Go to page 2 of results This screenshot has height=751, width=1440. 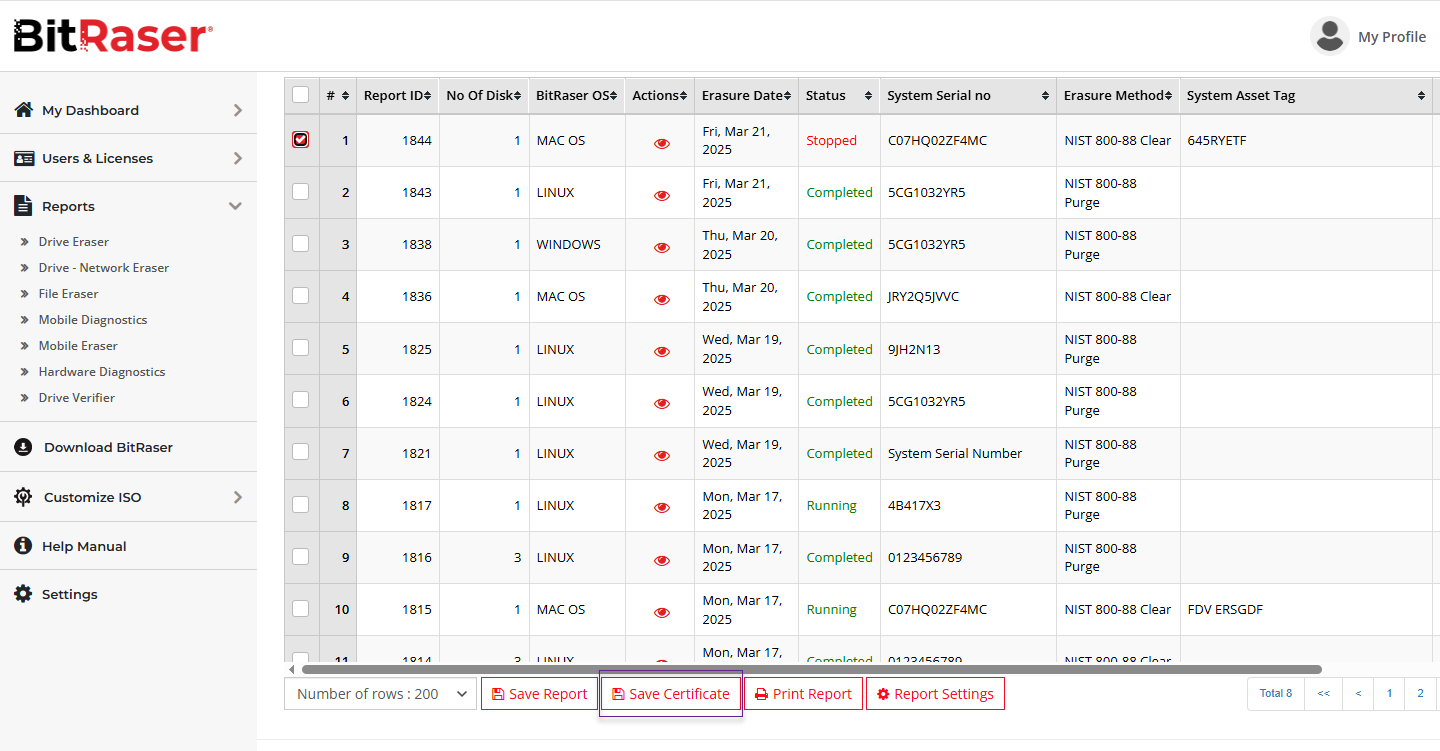click(1420, 693)
